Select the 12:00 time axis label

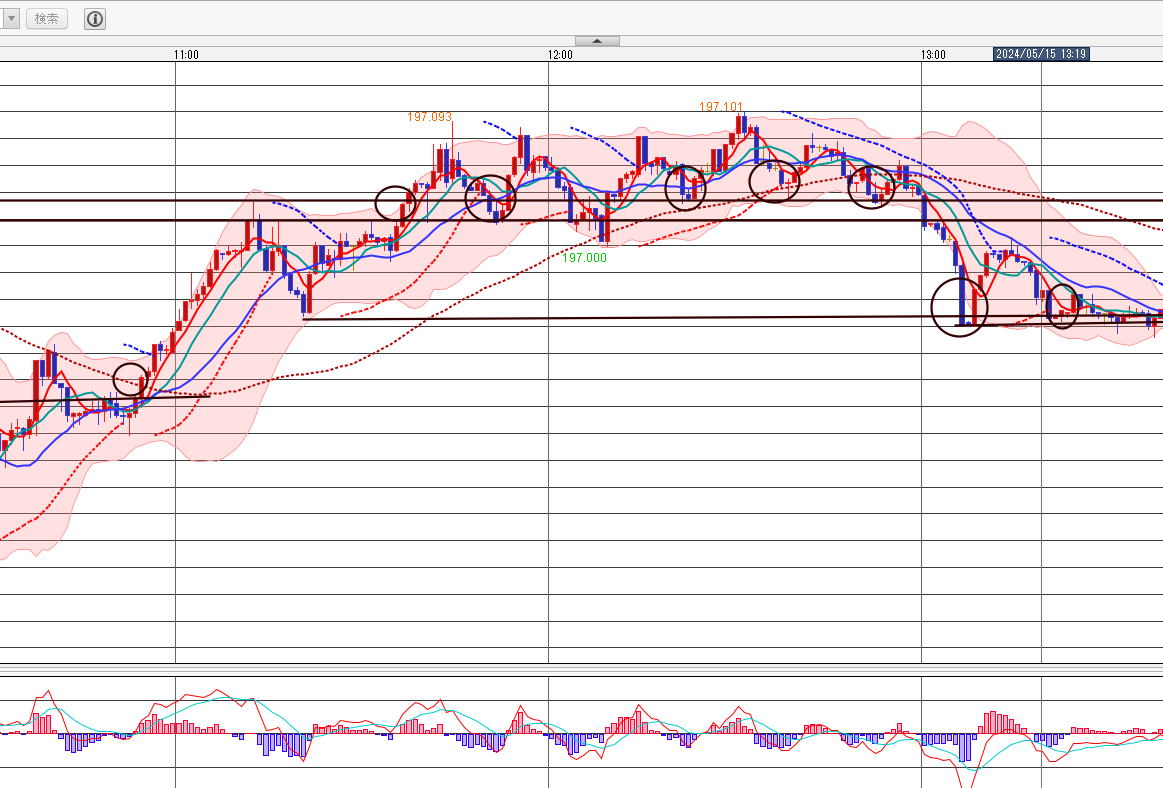560,54
